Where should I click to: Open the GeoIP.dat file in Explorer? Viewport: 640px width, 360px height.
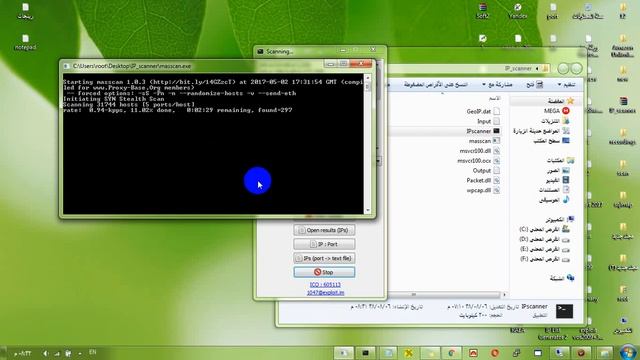point(483,111)
